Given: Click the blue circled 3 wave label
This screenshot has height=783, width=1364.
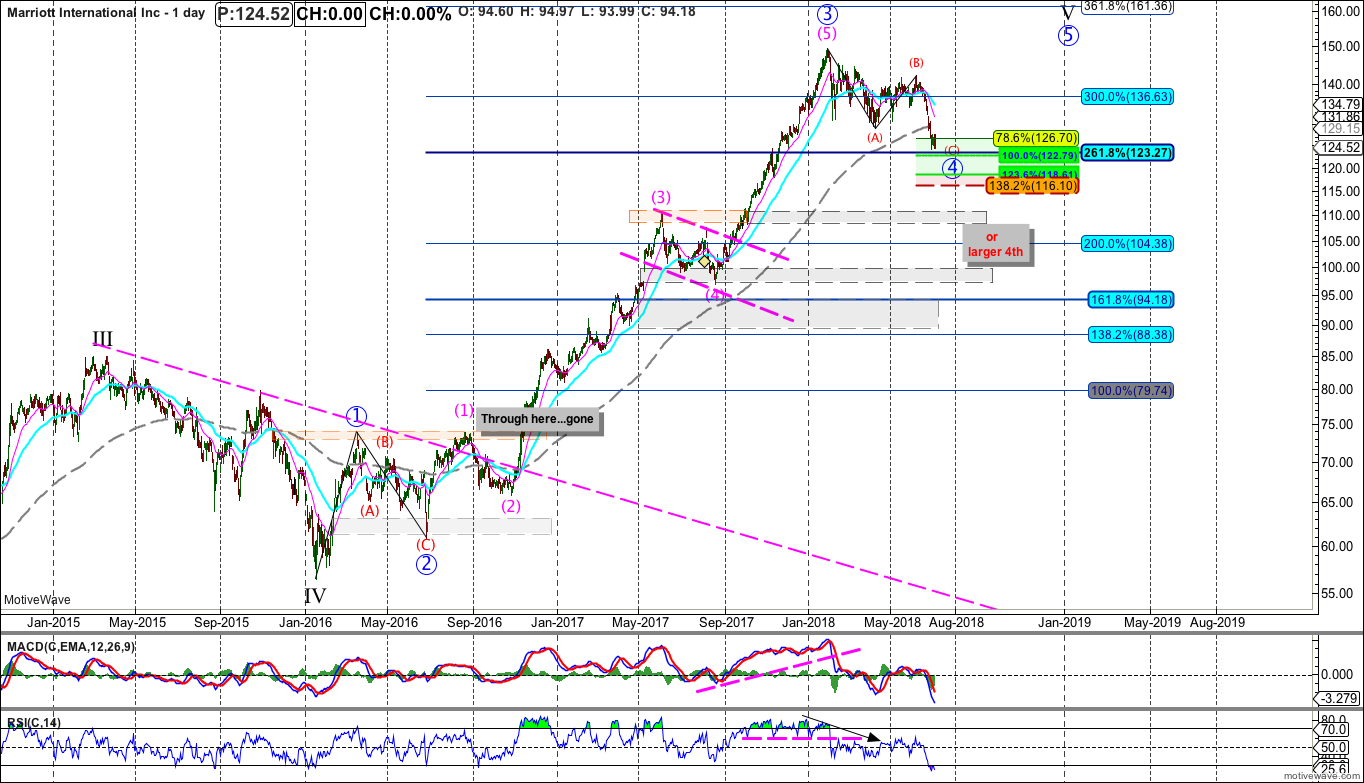Looking at the screenshot, I should click(x=826, y=14).
